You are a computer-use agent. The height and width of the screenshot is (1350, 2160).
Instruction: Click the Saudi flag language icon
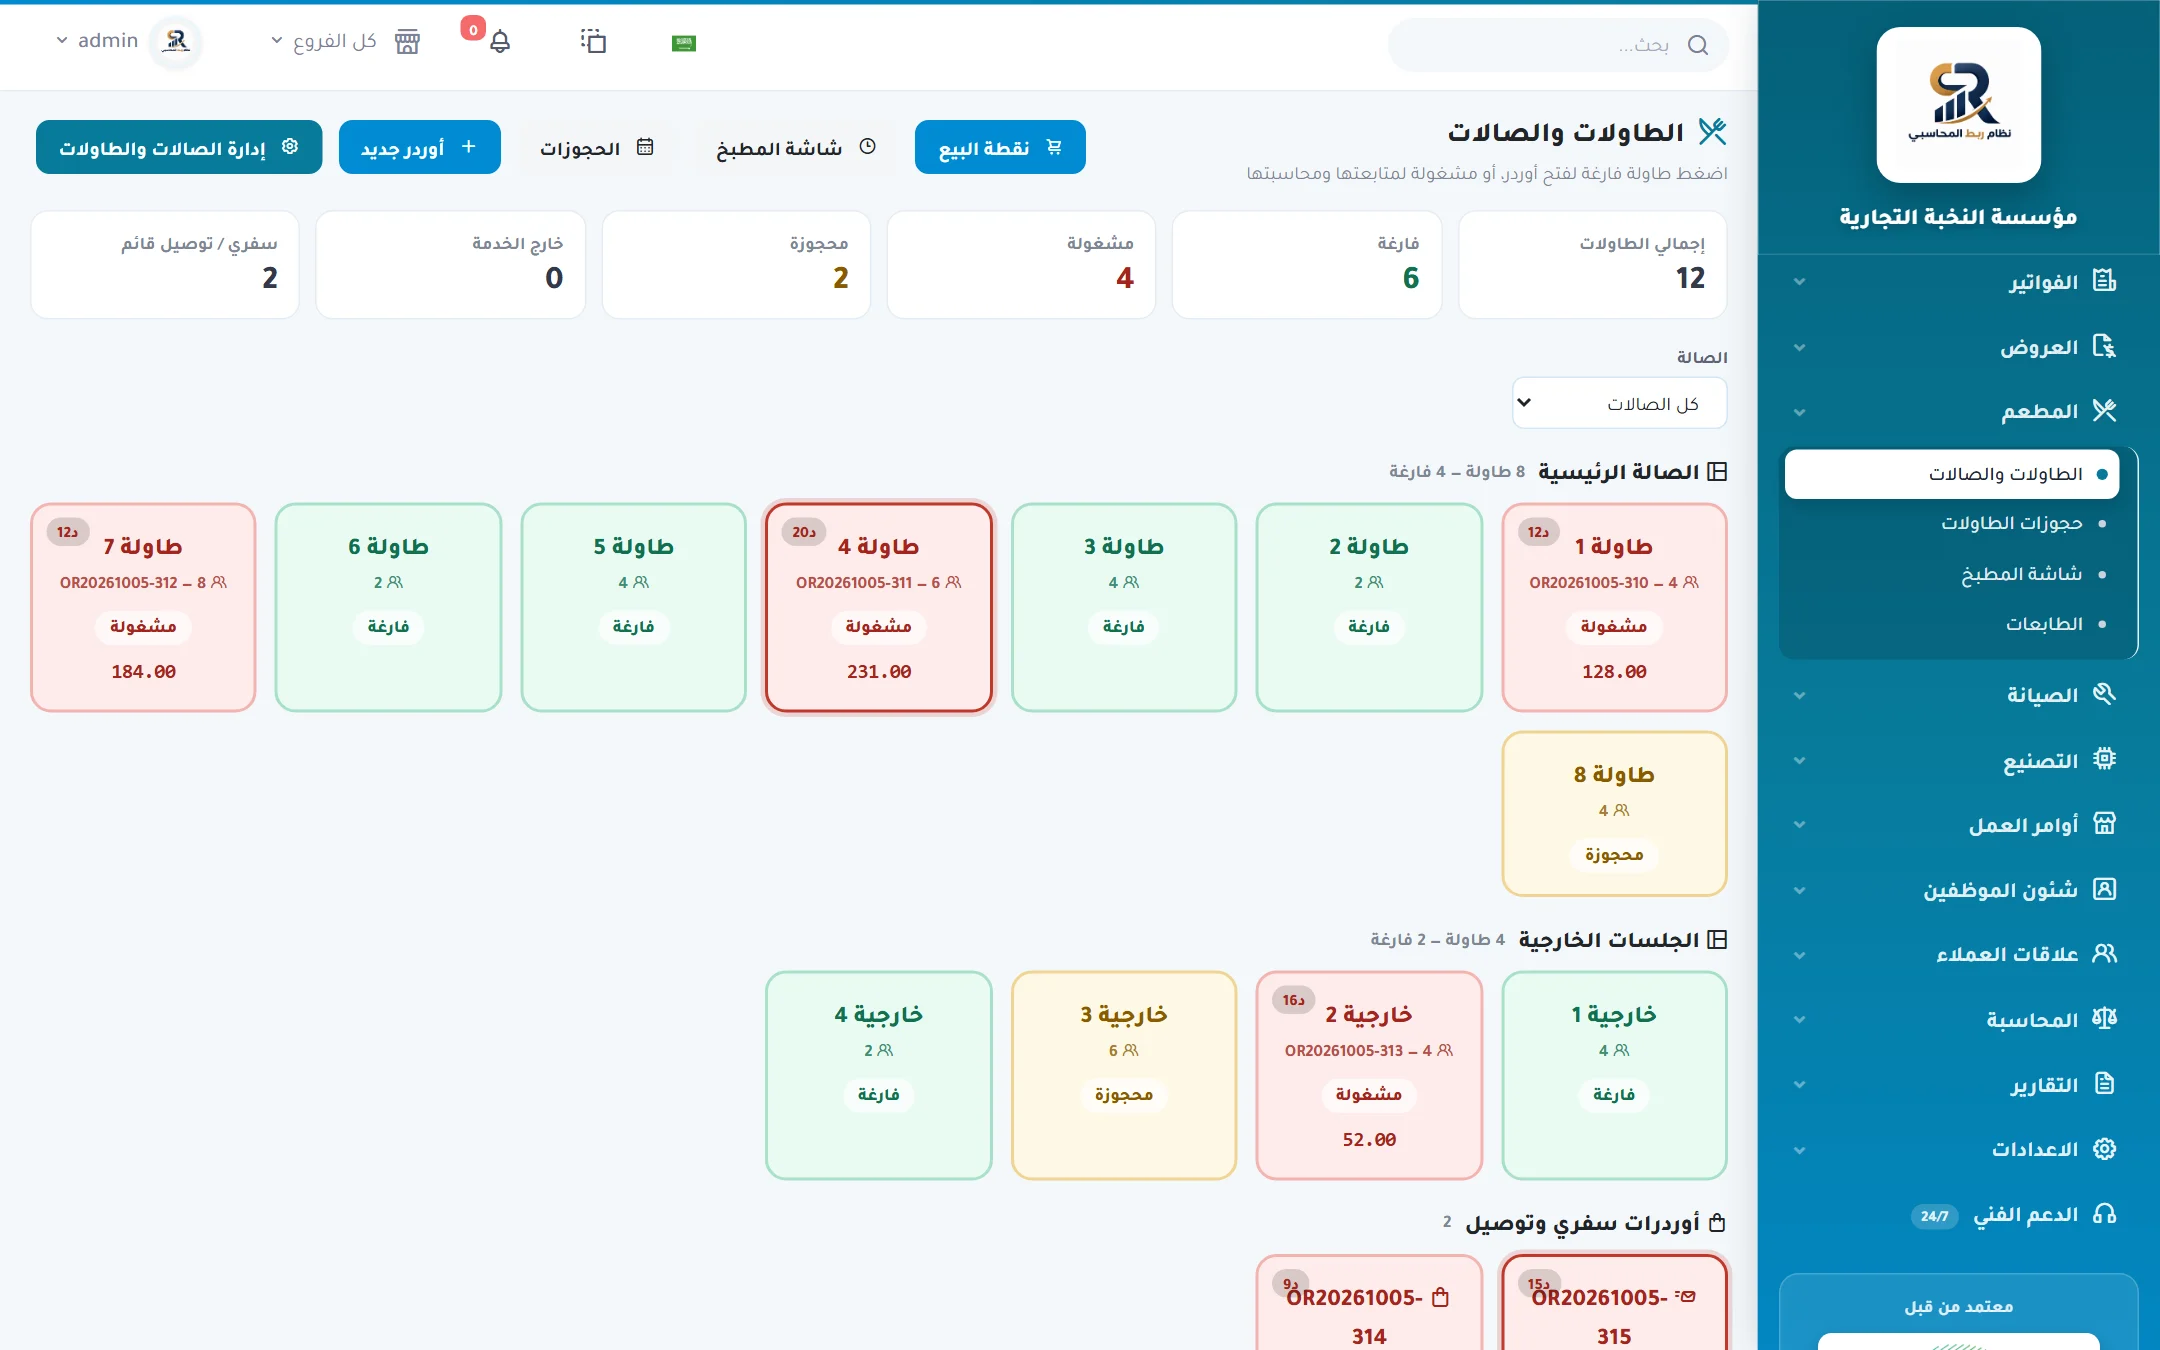click(684, 42)
